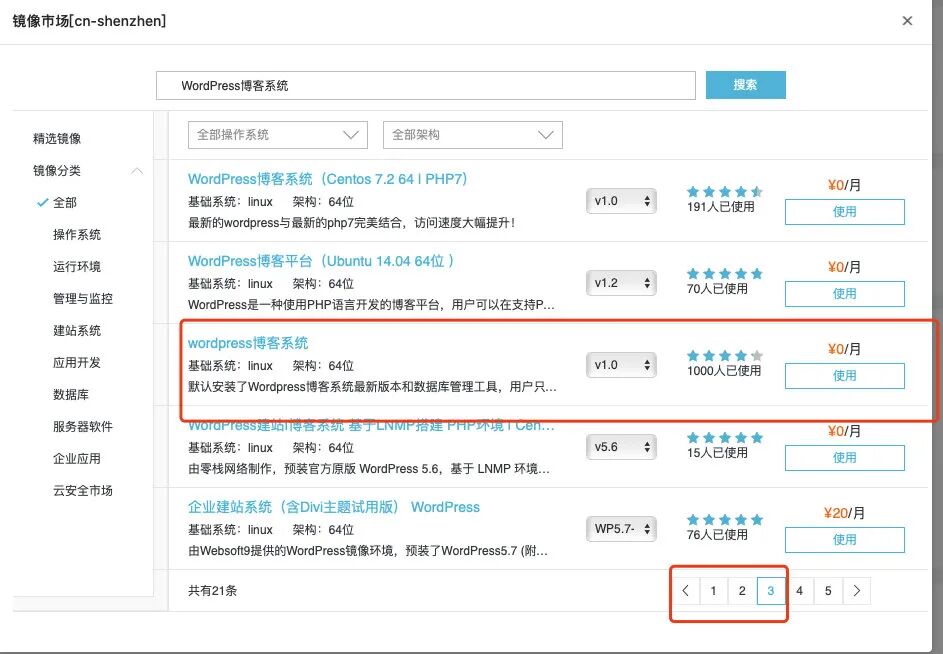This screenshot has width=943, height=654.
Task: Click the ¥20/月 price text
Action: 844,513
